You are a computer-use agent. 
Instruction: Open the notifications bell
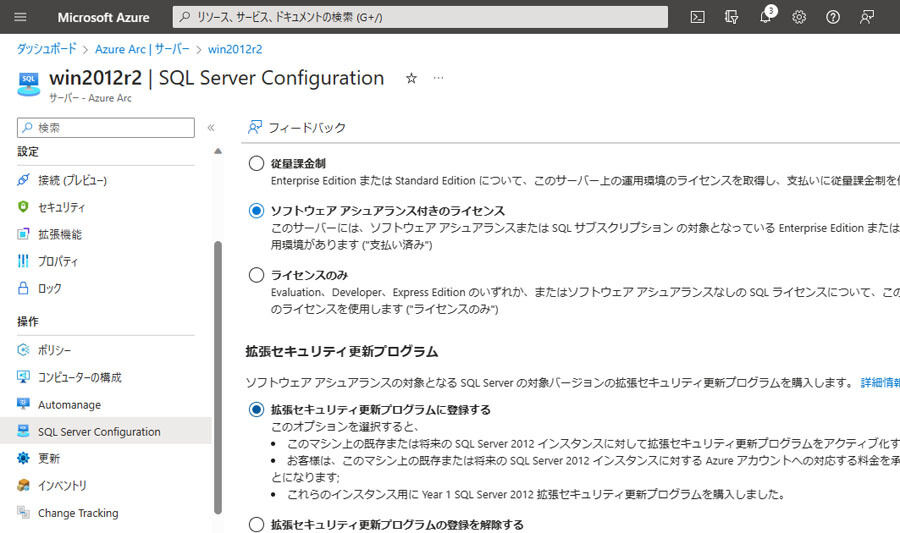(765, 17)
